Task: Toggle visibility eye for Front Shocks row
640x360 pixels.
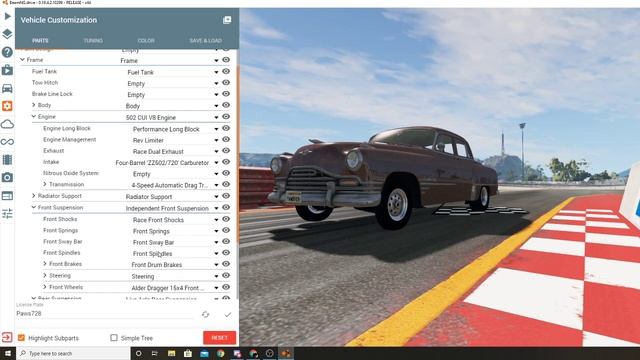Action: point(226,219)
